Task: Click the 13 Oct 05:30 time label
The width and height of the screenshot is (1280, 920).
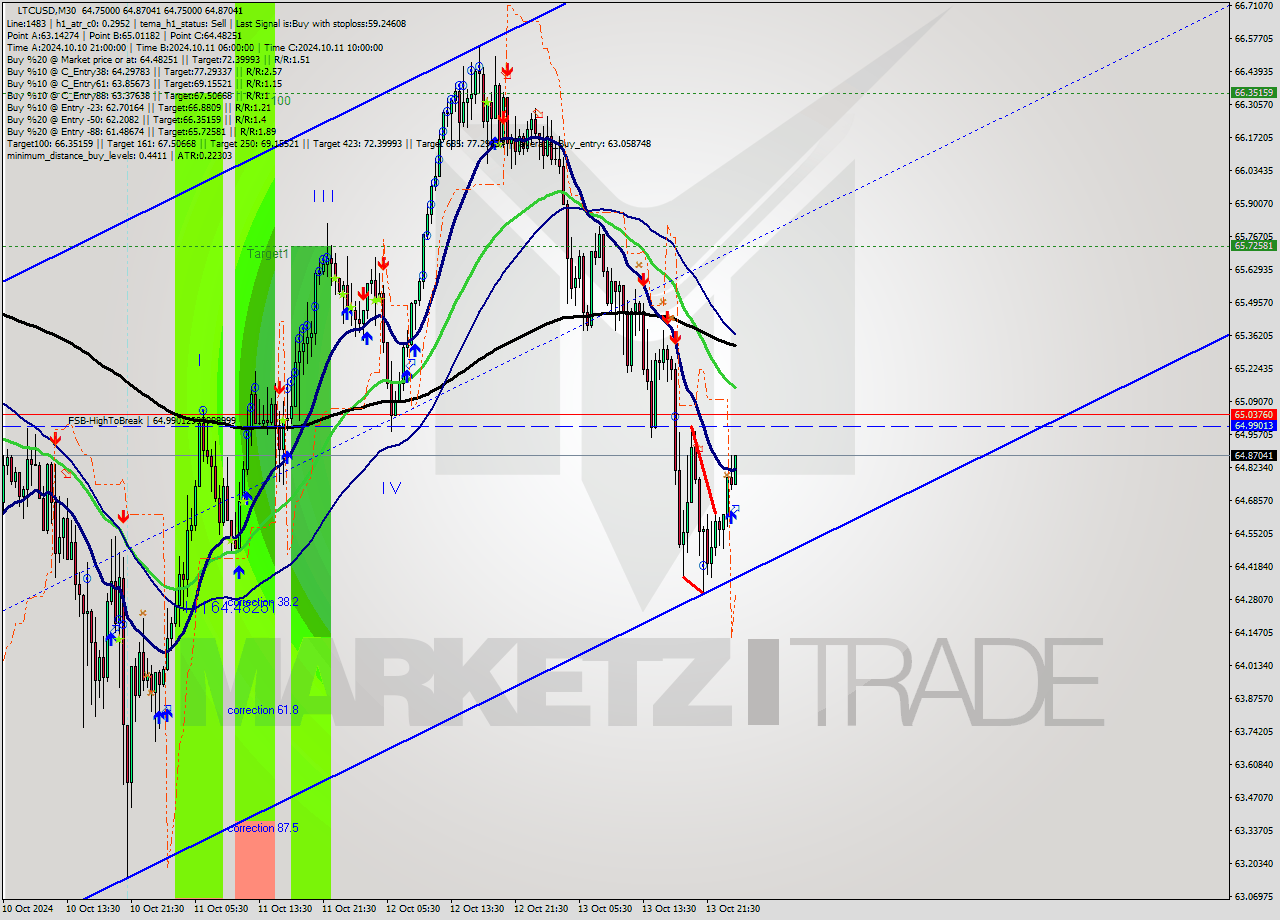Action: click(606, 909)
